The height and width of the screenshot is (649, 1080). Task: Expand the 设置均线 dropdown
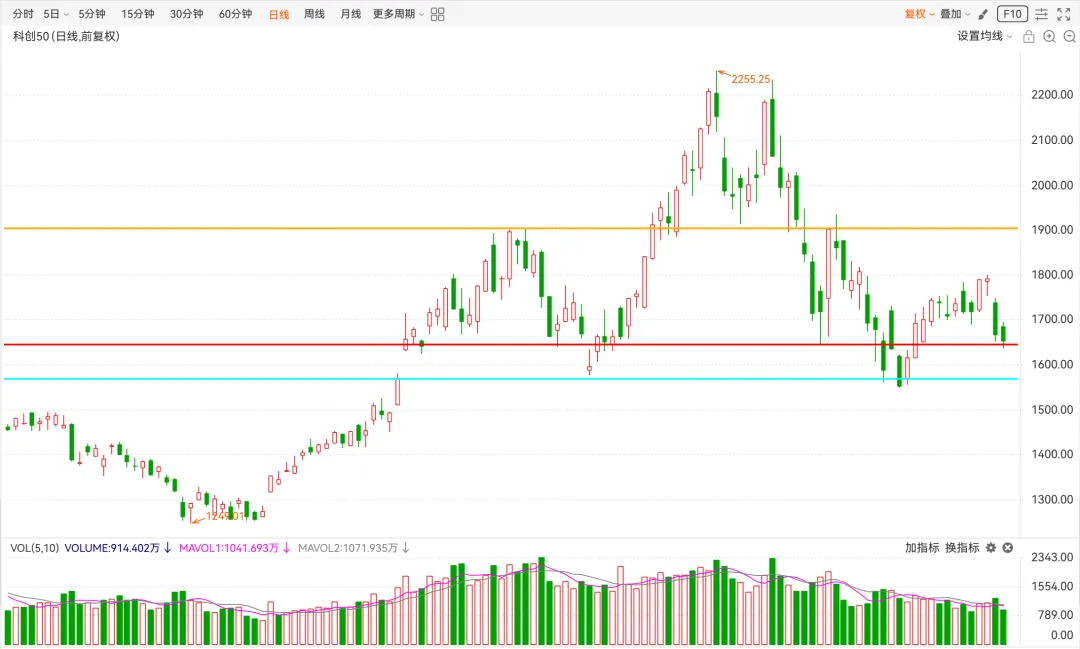point(985,36)
